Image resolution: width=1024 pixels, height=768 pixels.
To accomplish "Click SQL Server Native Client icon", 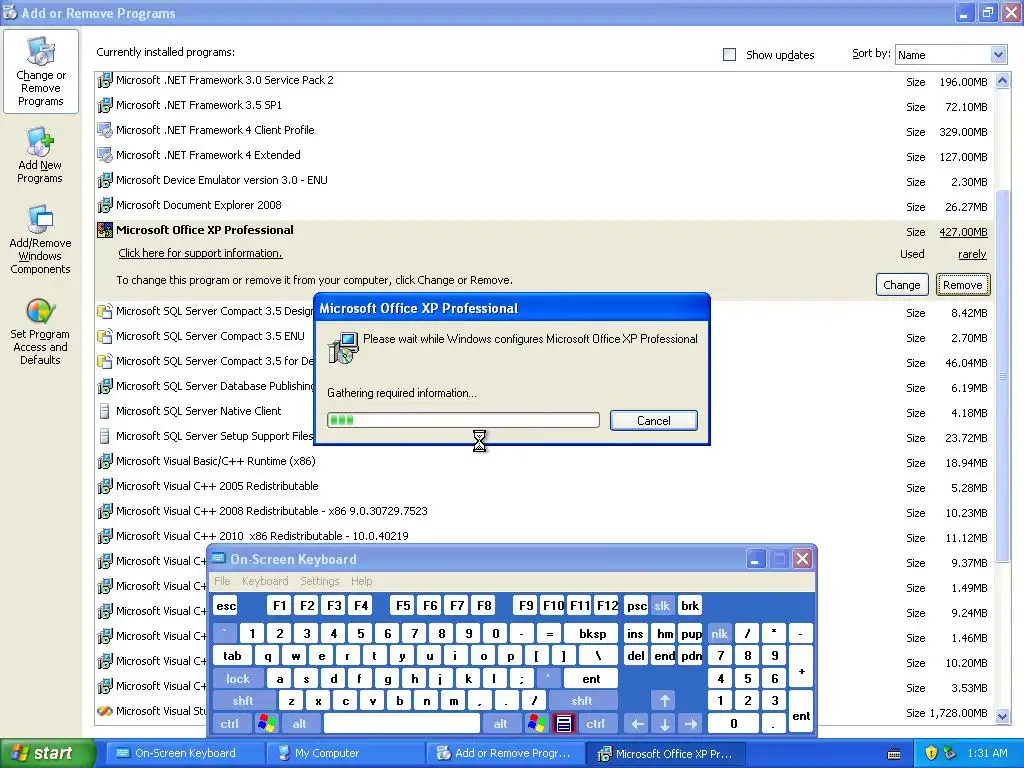I will [x=104, y=411].
